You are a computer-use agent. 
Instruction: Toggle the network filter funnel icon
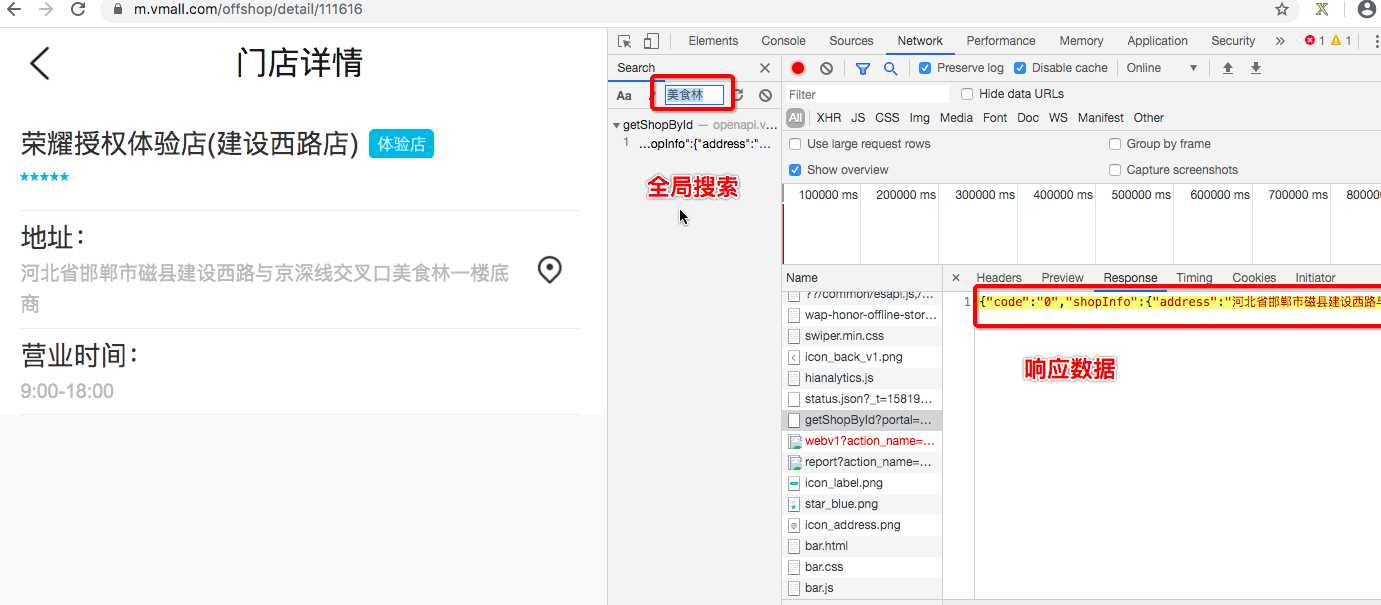(863, 68)
